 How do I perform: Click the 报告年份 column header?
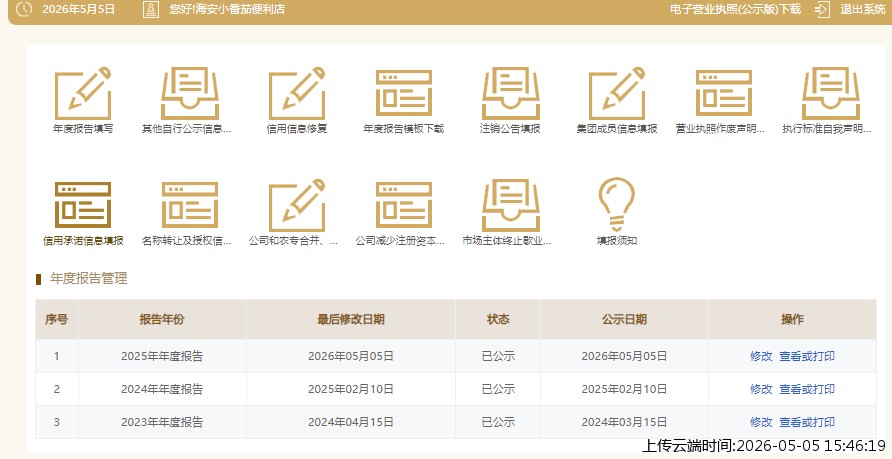coord(162,320)
